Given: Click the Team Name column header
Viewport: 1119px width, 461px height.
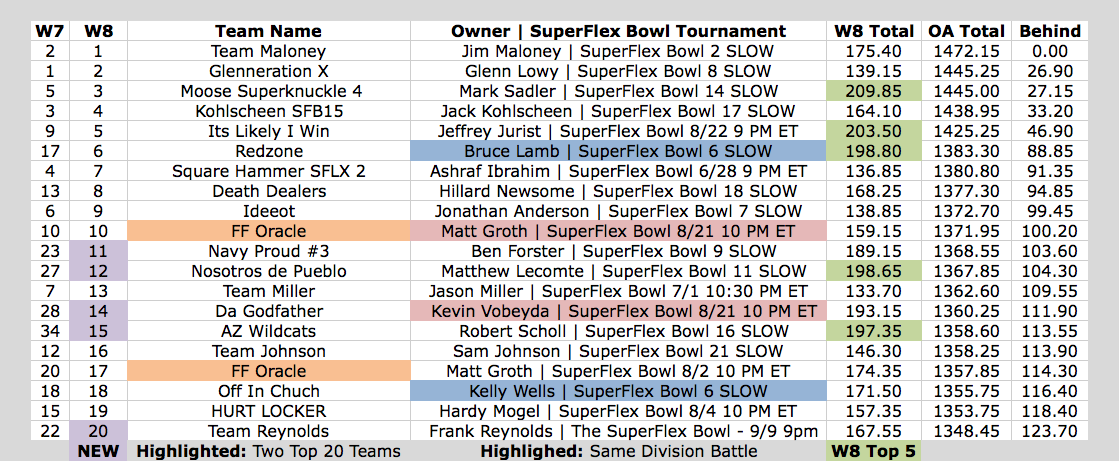Looking at the screenshot, I should [268, 31].
